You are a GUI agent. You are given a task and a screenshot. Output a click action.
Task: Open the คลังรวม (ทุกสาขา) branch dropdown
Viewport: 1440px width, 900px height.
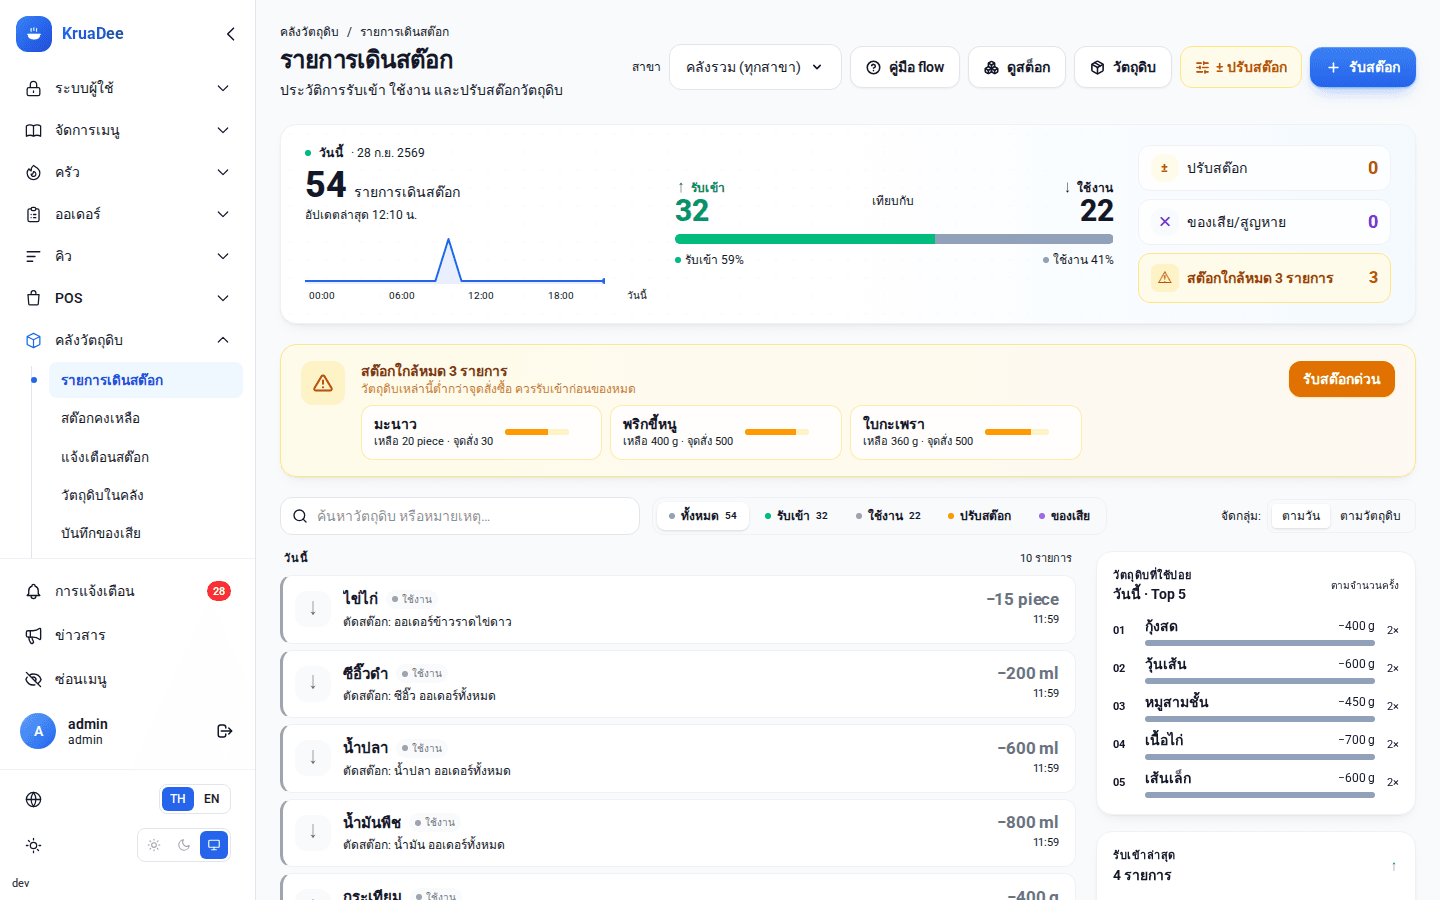click(755, 67)
